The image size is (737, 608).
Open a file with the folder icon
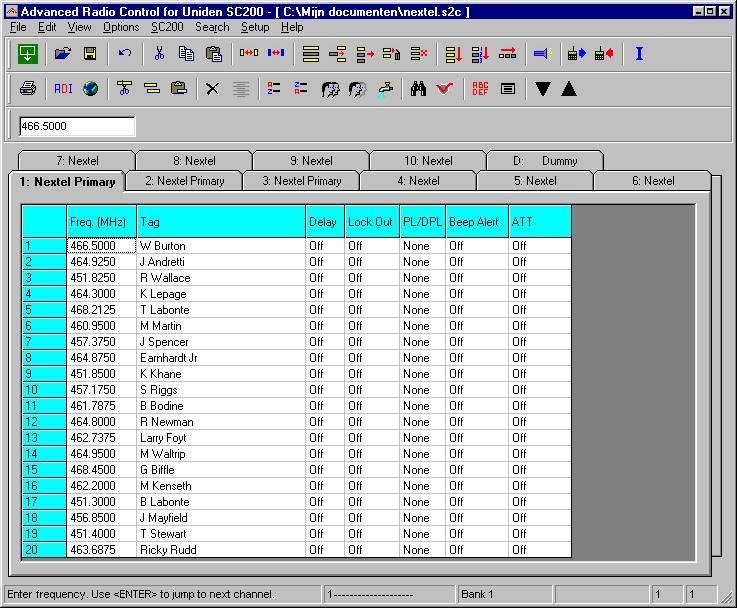click(x=63, y=54)
